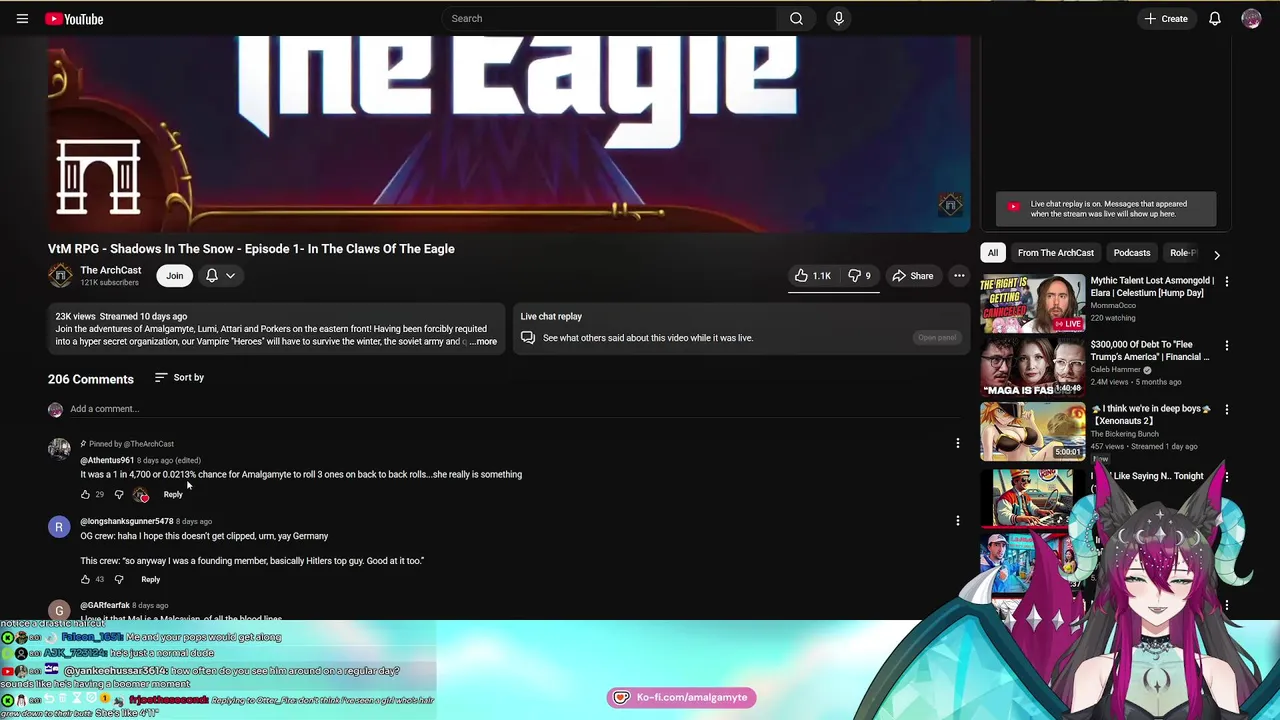Open @Athentus961 commenter profile
1280x720 pixels.
coord(107,460)
